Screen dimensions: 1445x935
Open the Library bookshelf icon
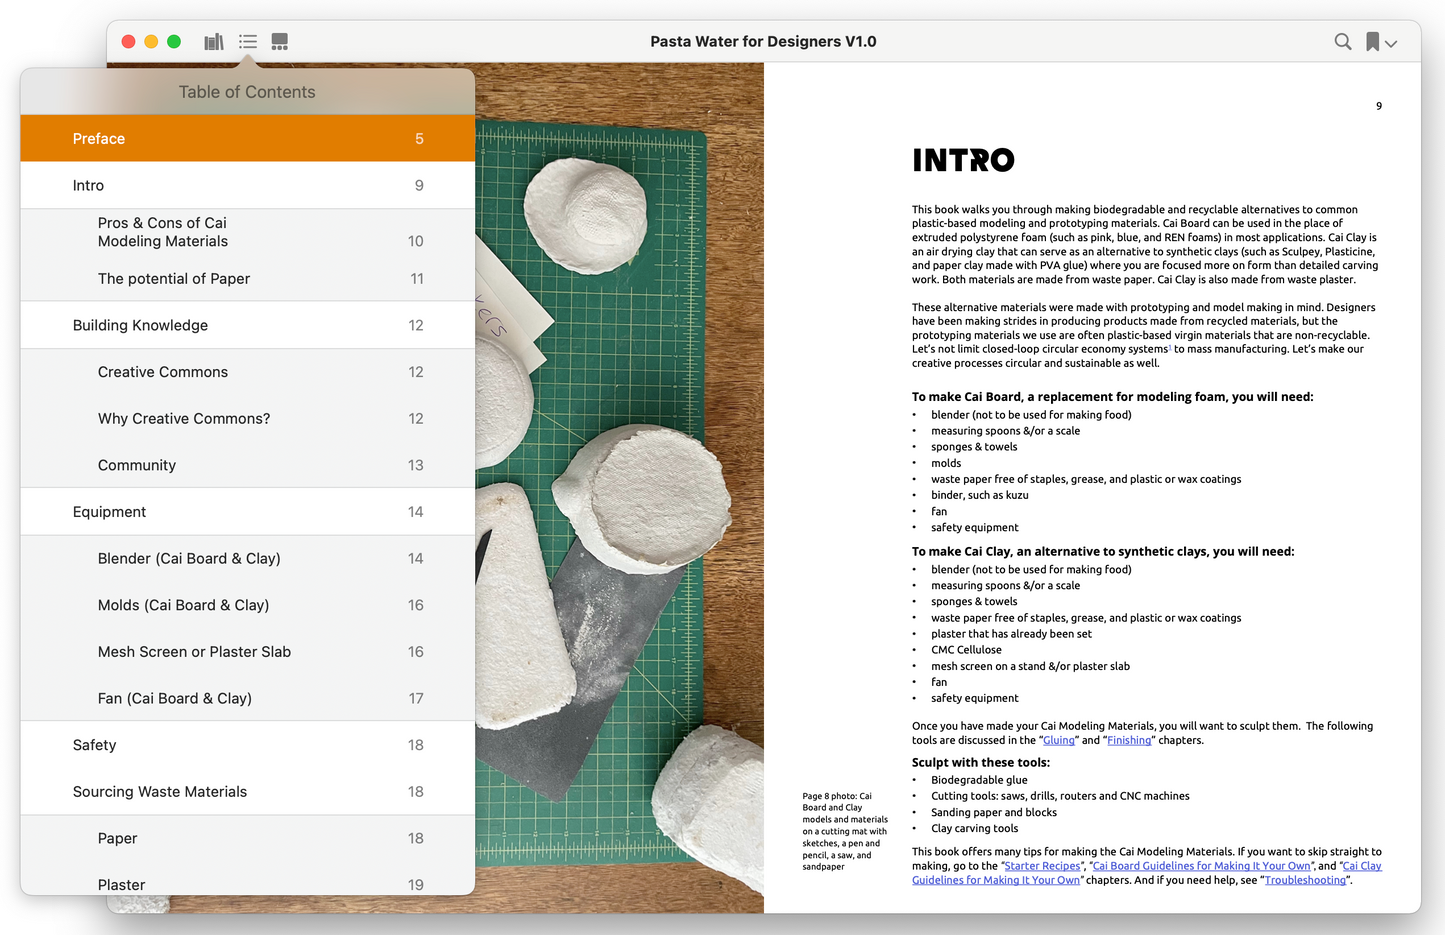click(x=214, y=42)
